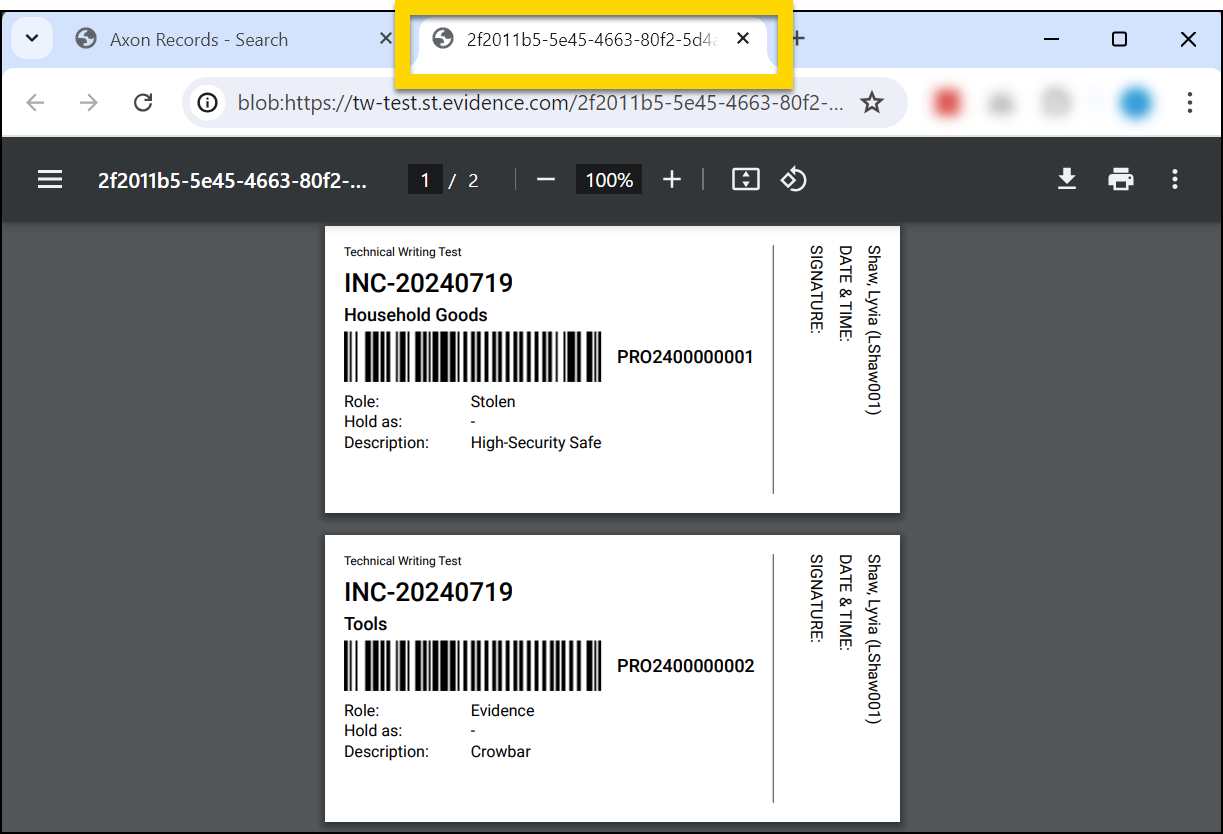
Task: Click the page number input field
Action: pyautogui.click(x=425, y=179)
